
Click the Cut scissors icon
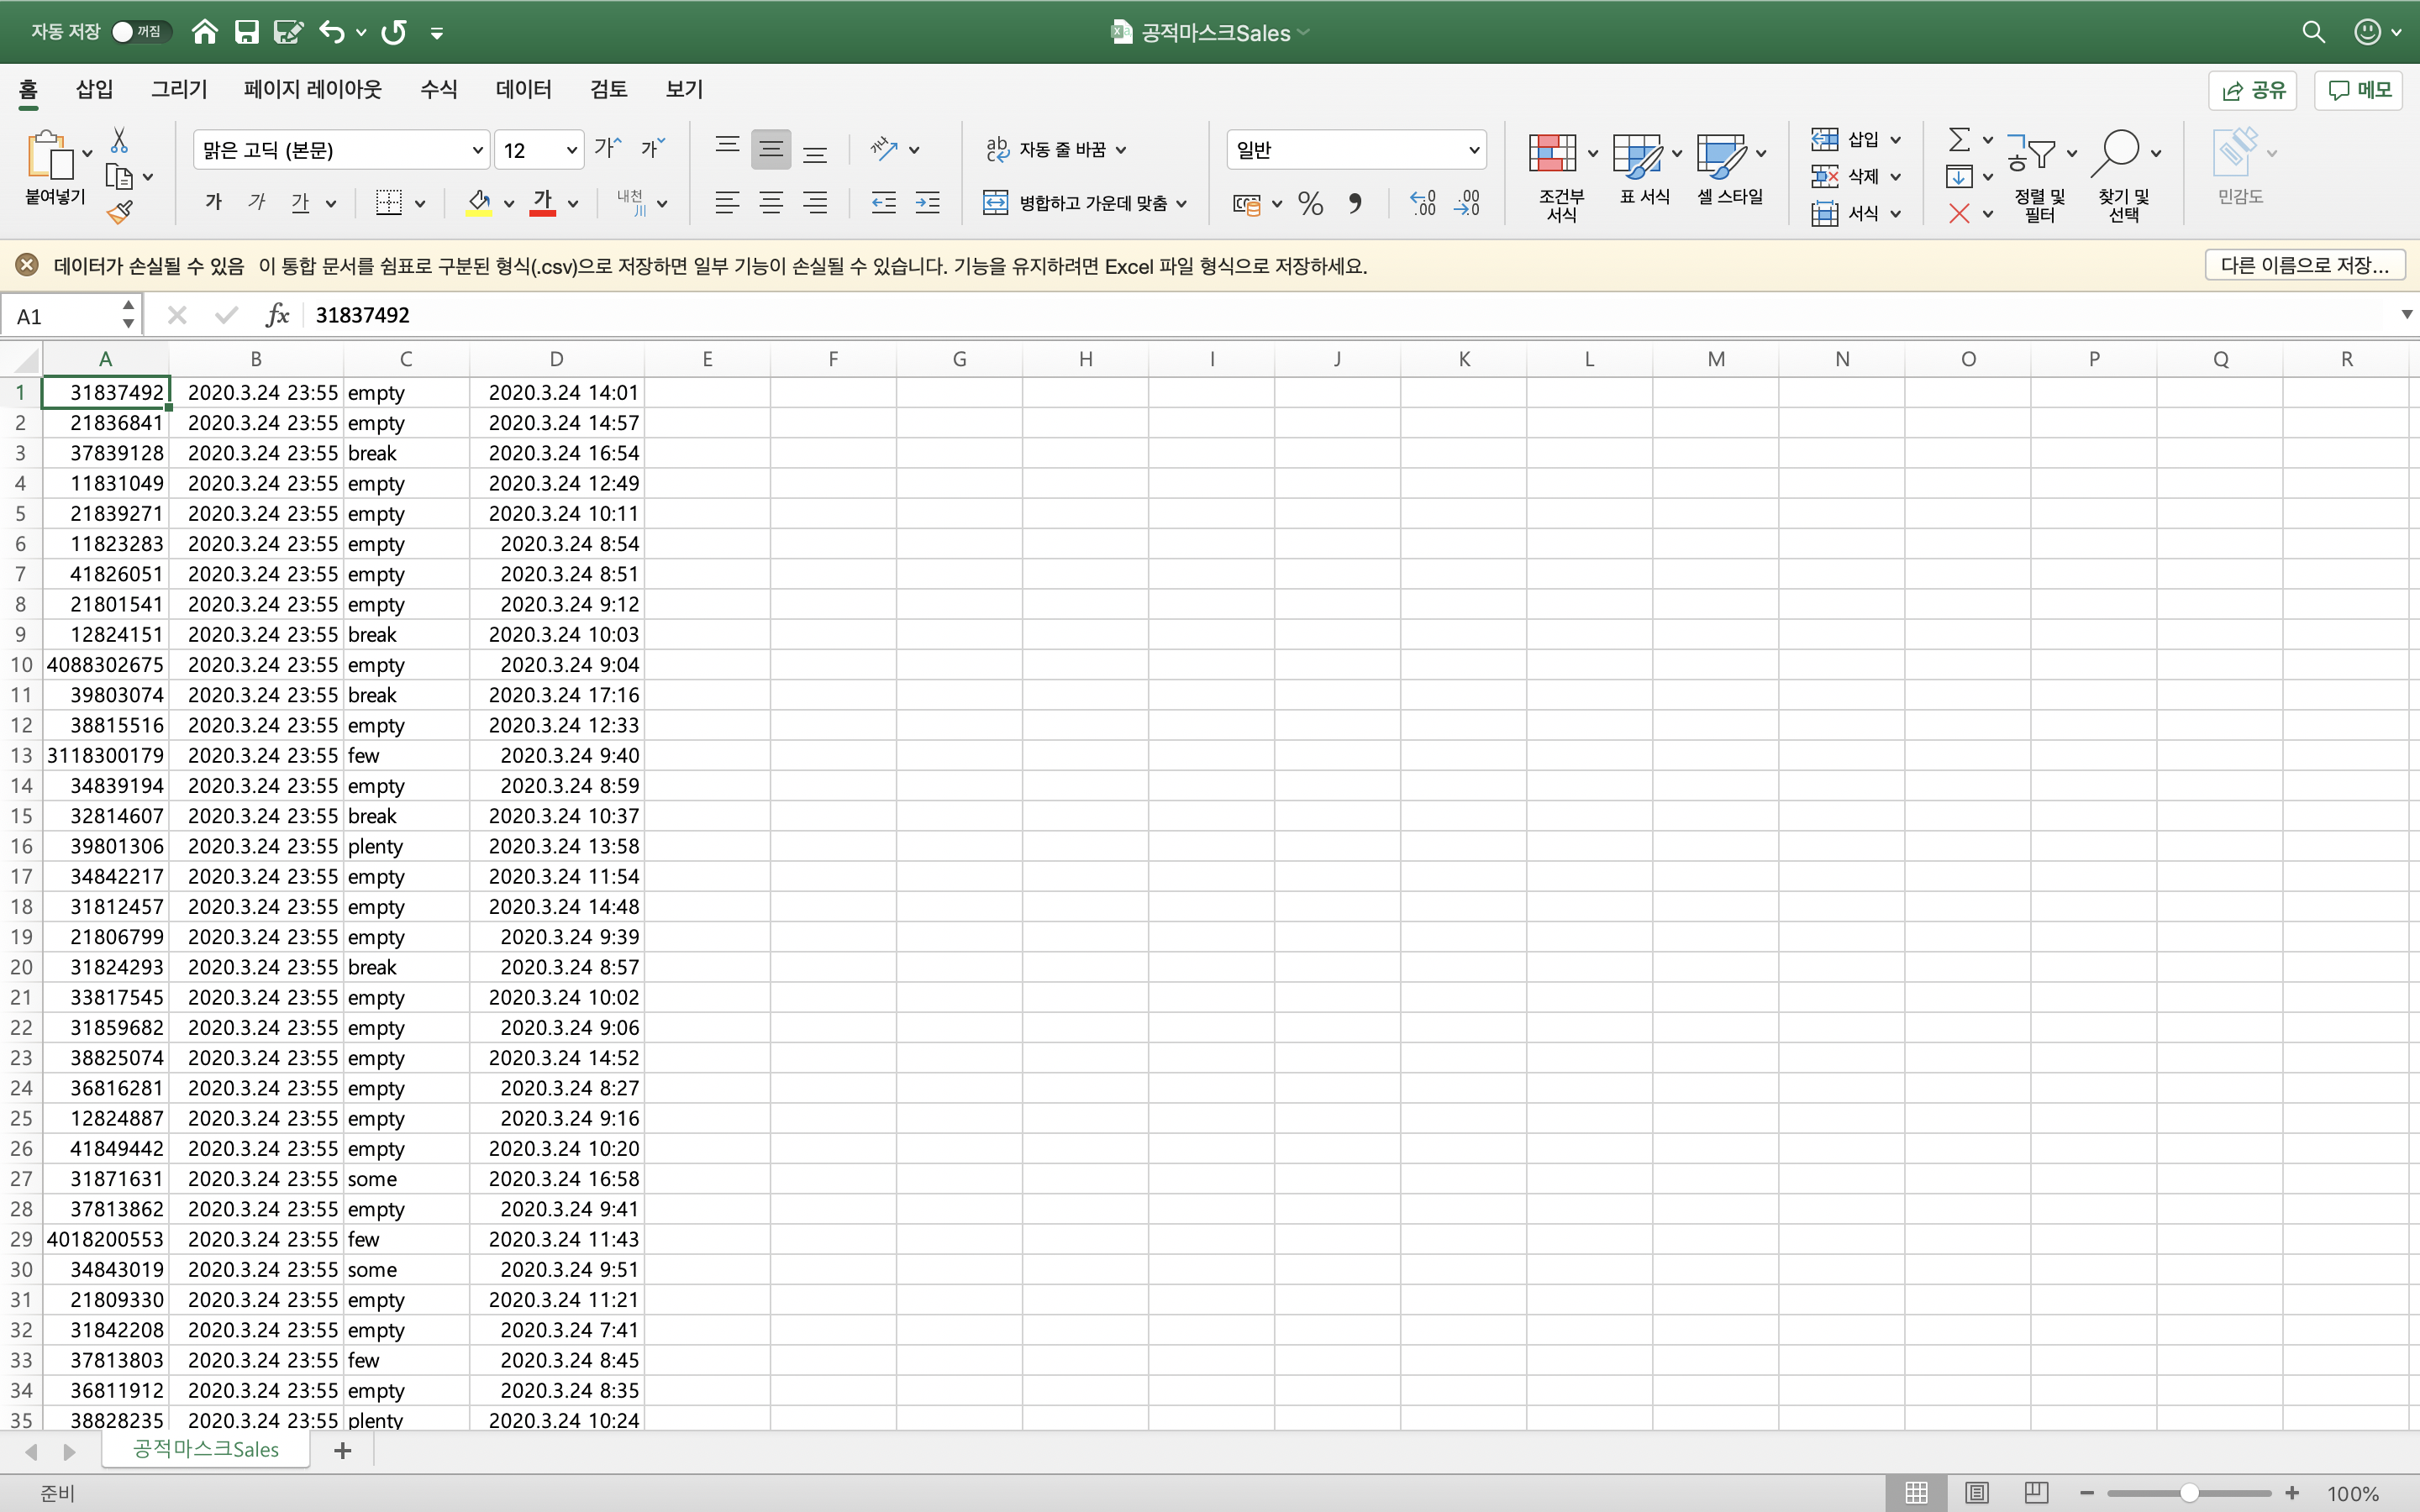click(x=119, y=140)
